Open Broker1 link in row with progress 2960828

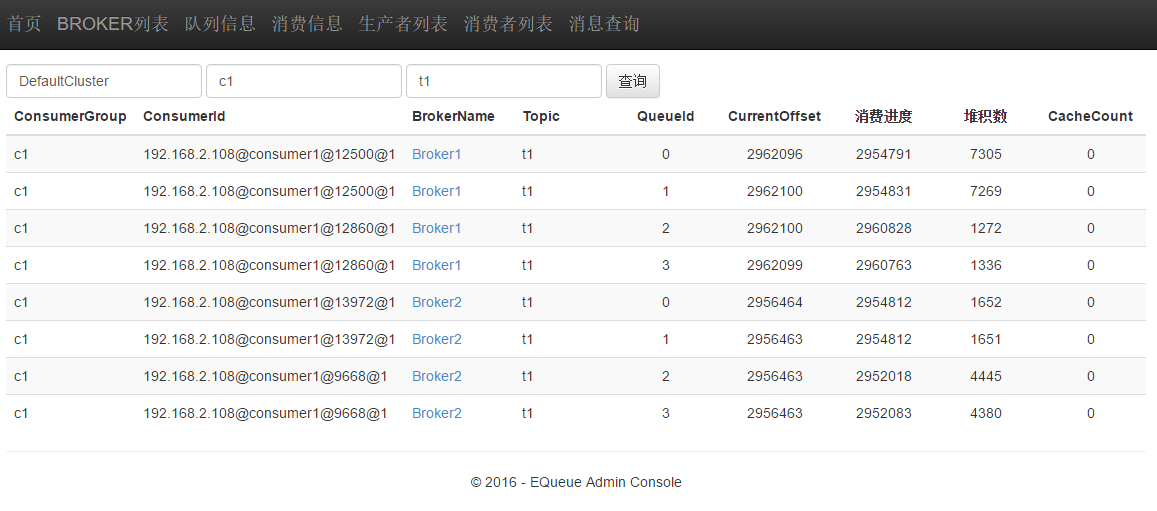[x=436, y=228]
